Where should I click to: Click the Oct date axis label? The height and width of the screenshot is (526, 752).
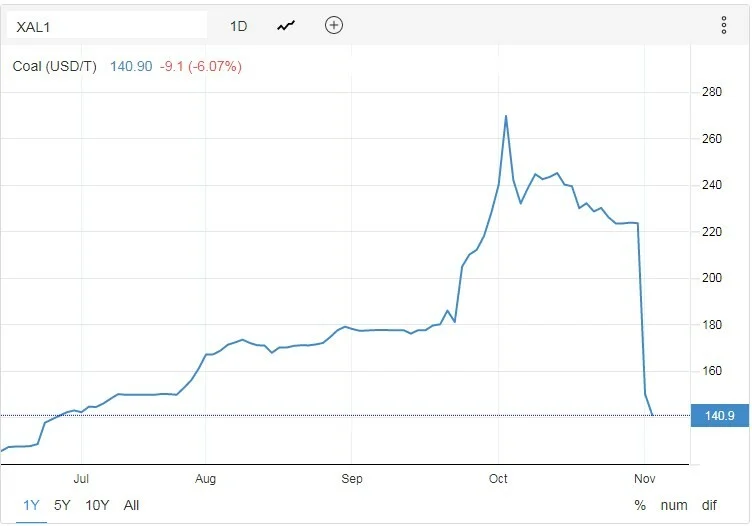(498, 479)
